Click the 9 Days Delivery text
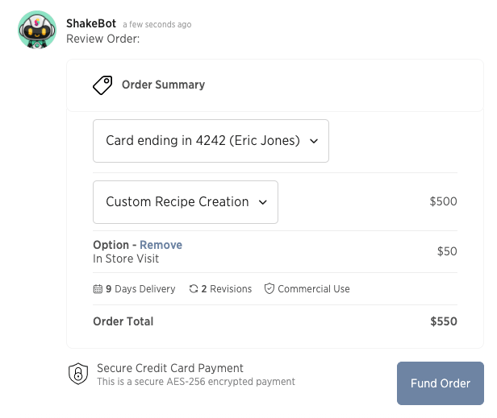The width and height of the screenshot is (497, 418). coord(140,289)
